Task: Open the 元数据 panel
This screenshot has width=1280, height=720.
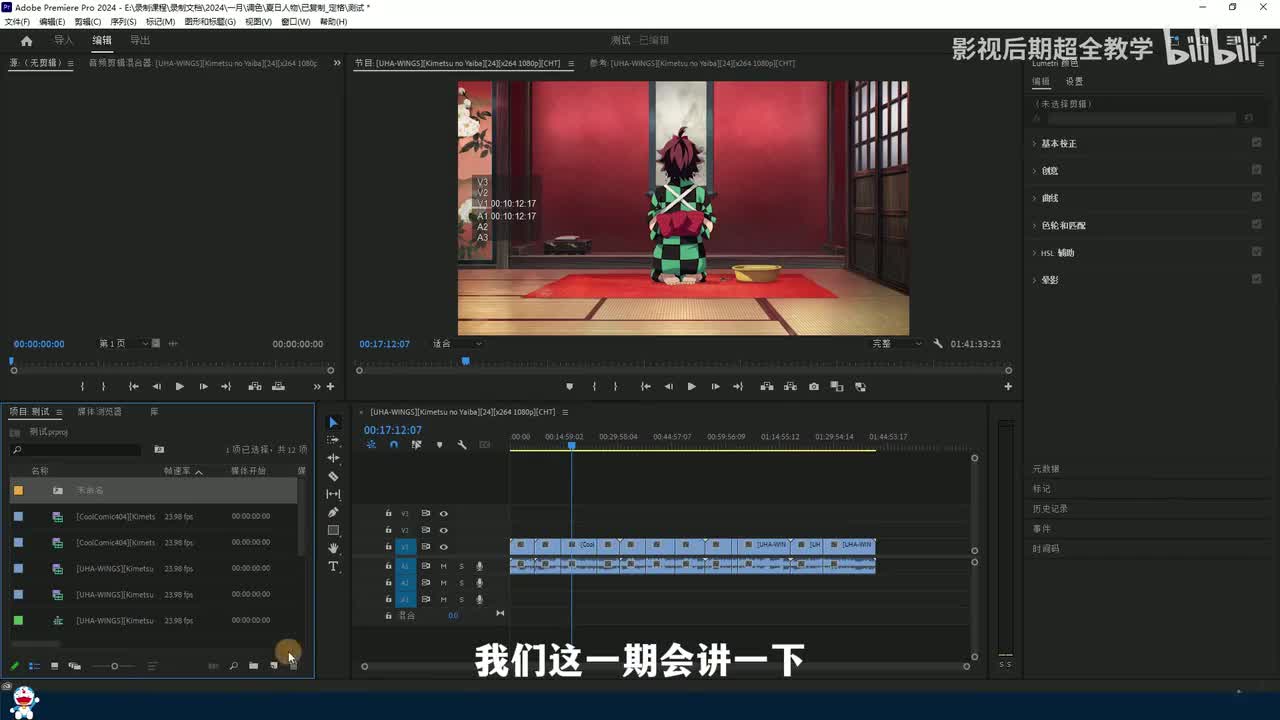Action: (1046, 469)
